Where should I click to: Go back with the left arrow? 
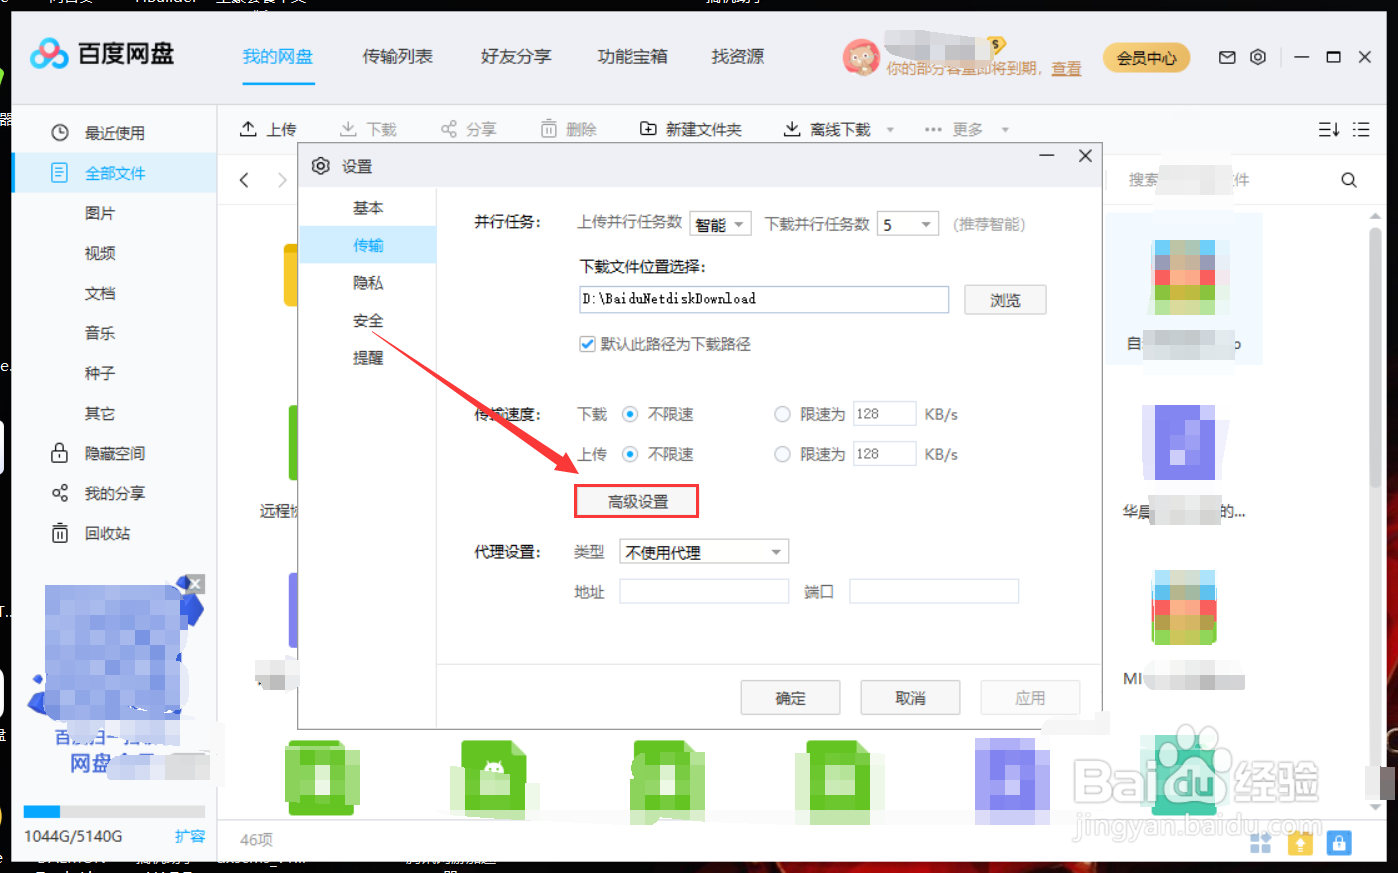point(244,180)
